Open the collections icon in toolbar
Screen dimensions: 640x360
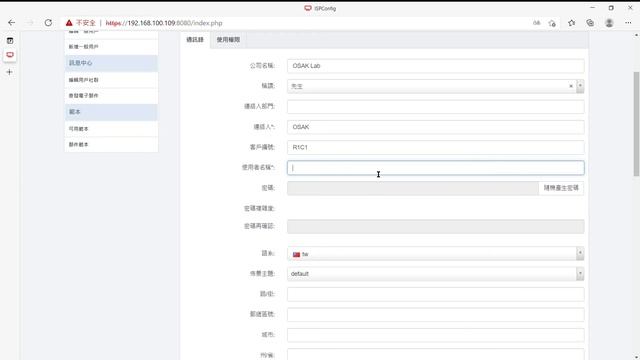pos(590,23)
